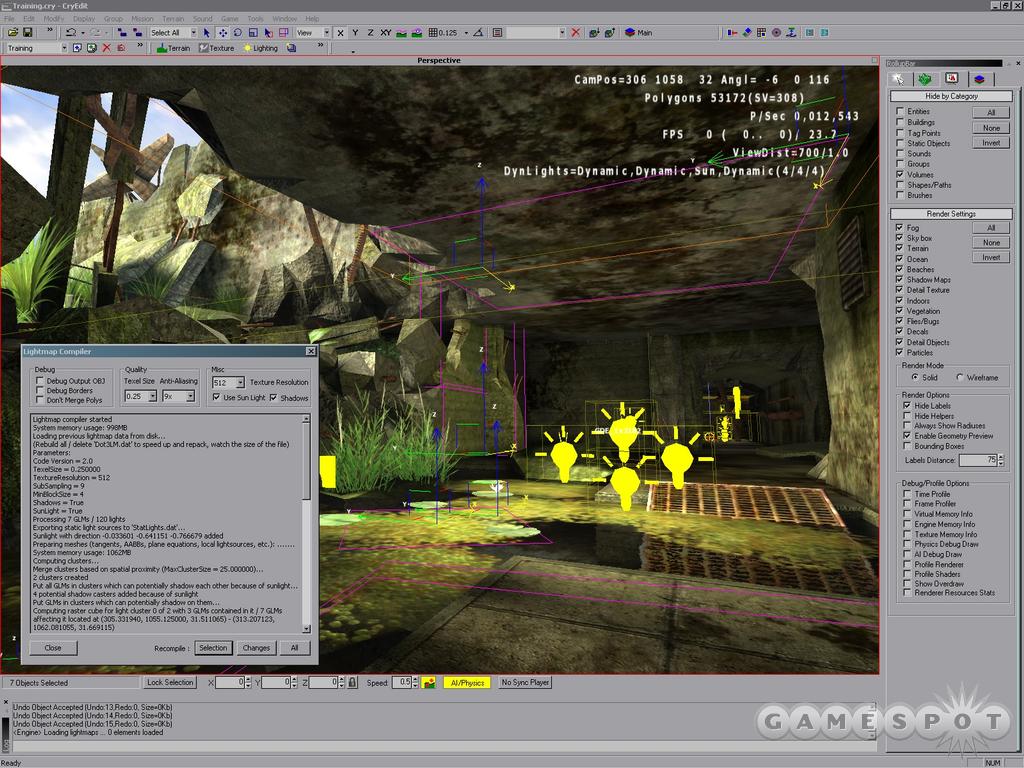Activate the Move tool in the toolbar

(x=223, y=33)
